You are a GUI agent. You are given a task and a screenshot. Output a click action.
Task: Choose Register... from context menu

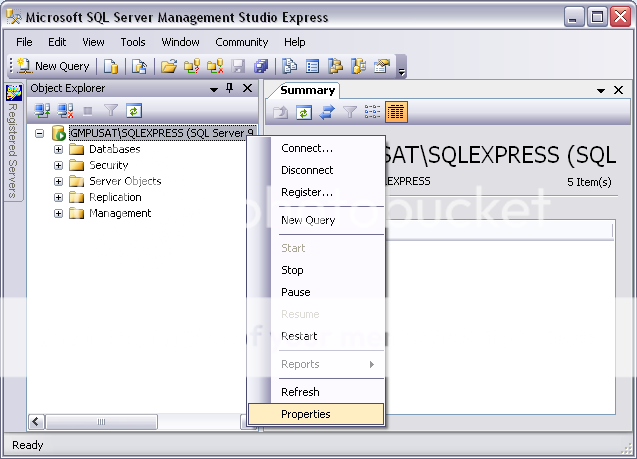(316, 192)
